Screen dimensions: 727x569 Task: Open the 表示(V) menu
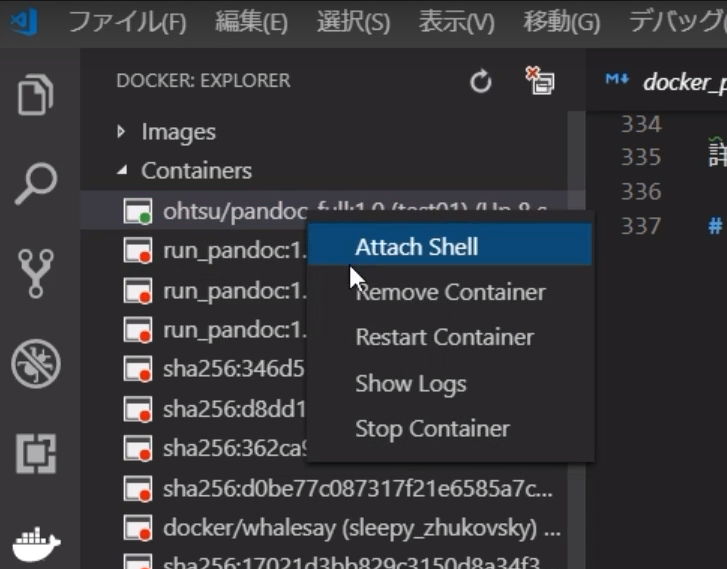pyautogui.click(x=457, y=21)
